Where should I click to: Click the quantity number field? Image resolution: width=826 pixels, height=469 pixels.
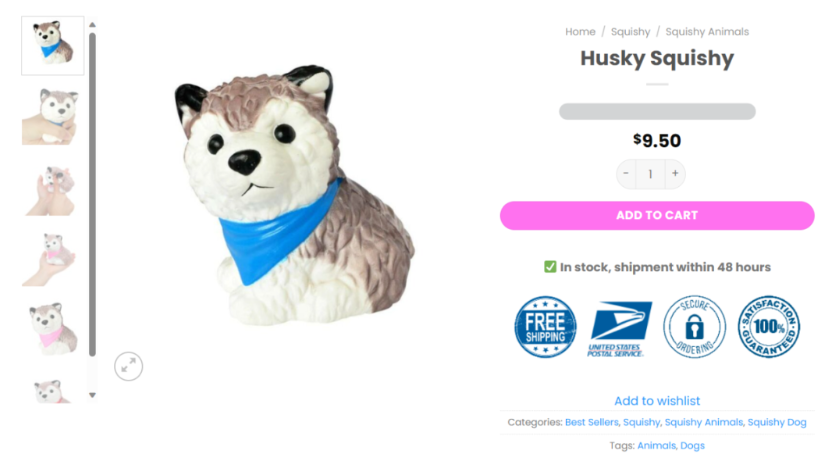651,174
